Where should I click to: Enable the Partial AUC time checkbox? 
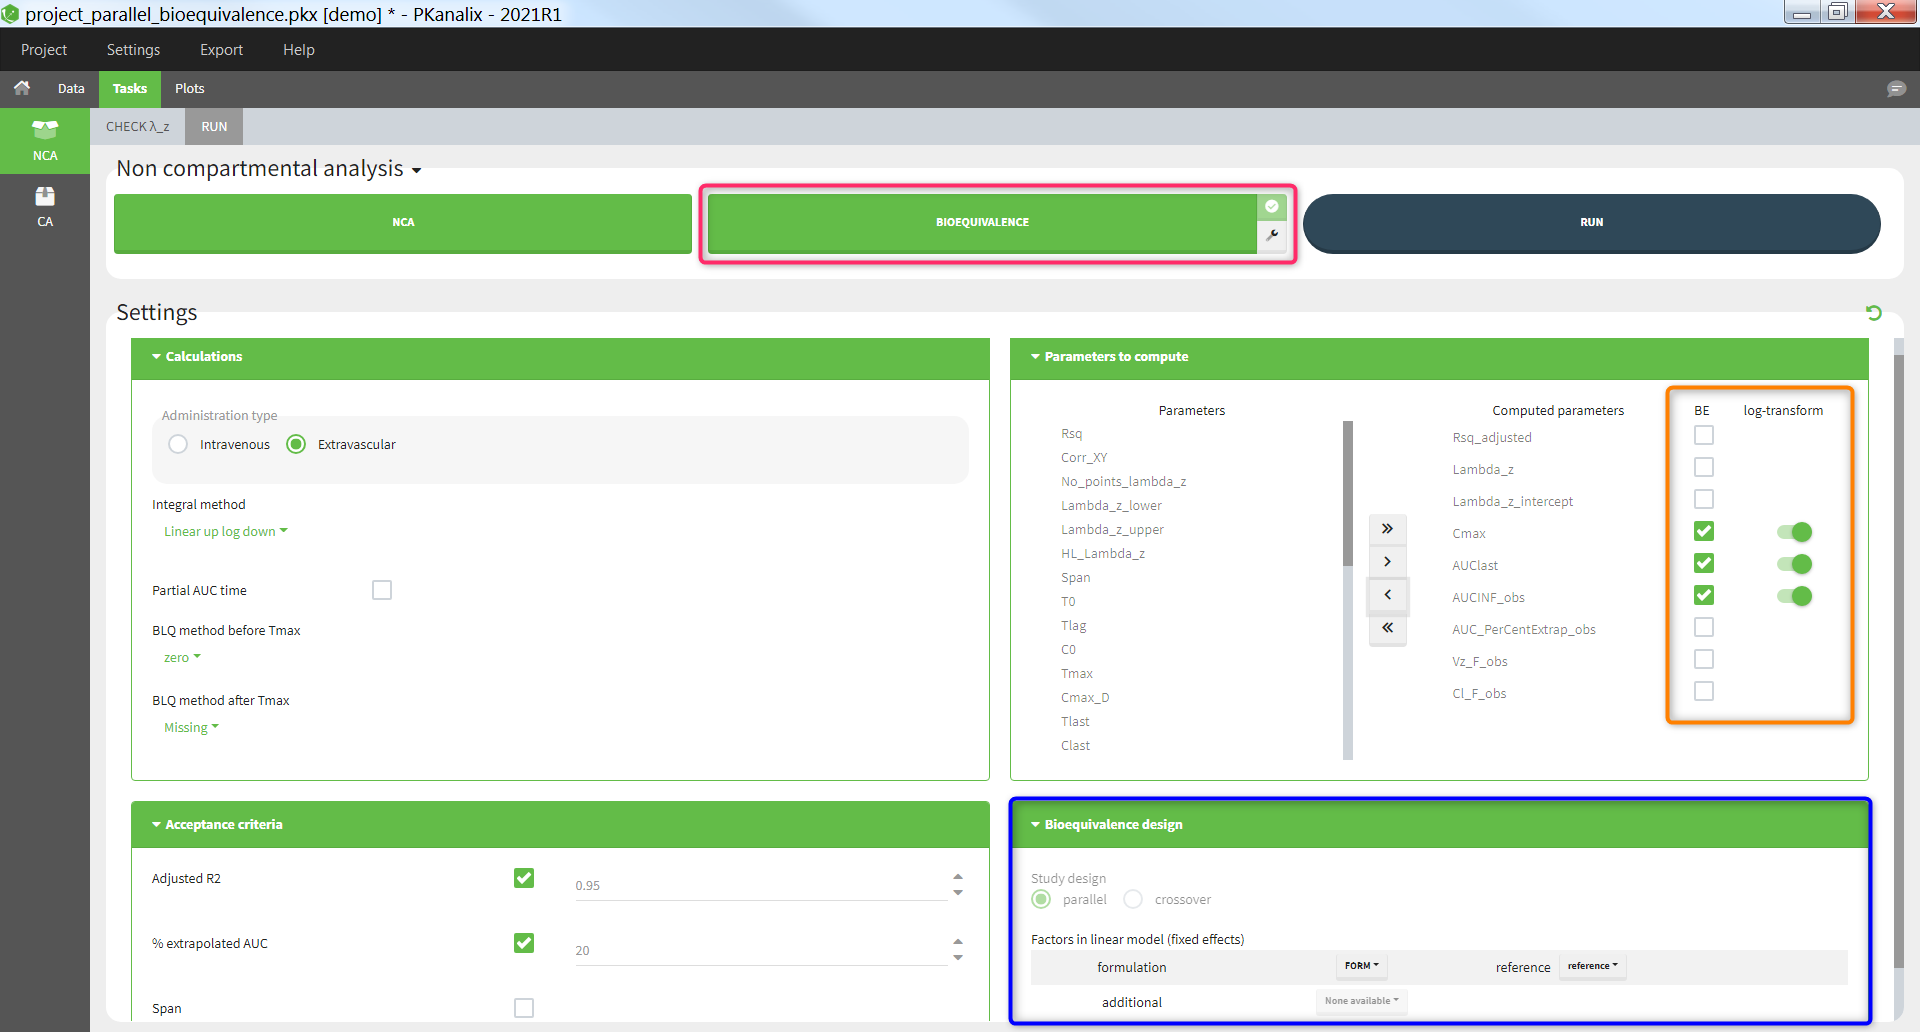pos(382,590)
